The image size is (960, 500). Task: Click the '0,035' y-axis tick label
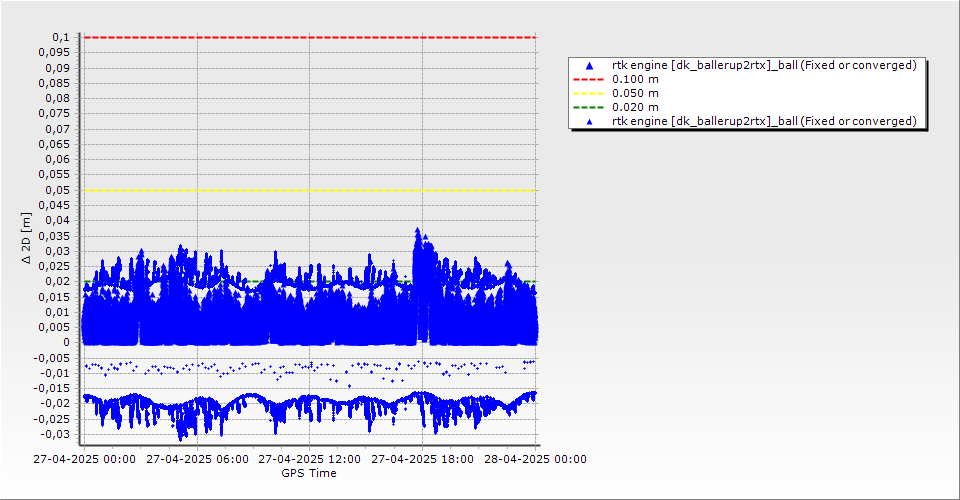[54, 236]
